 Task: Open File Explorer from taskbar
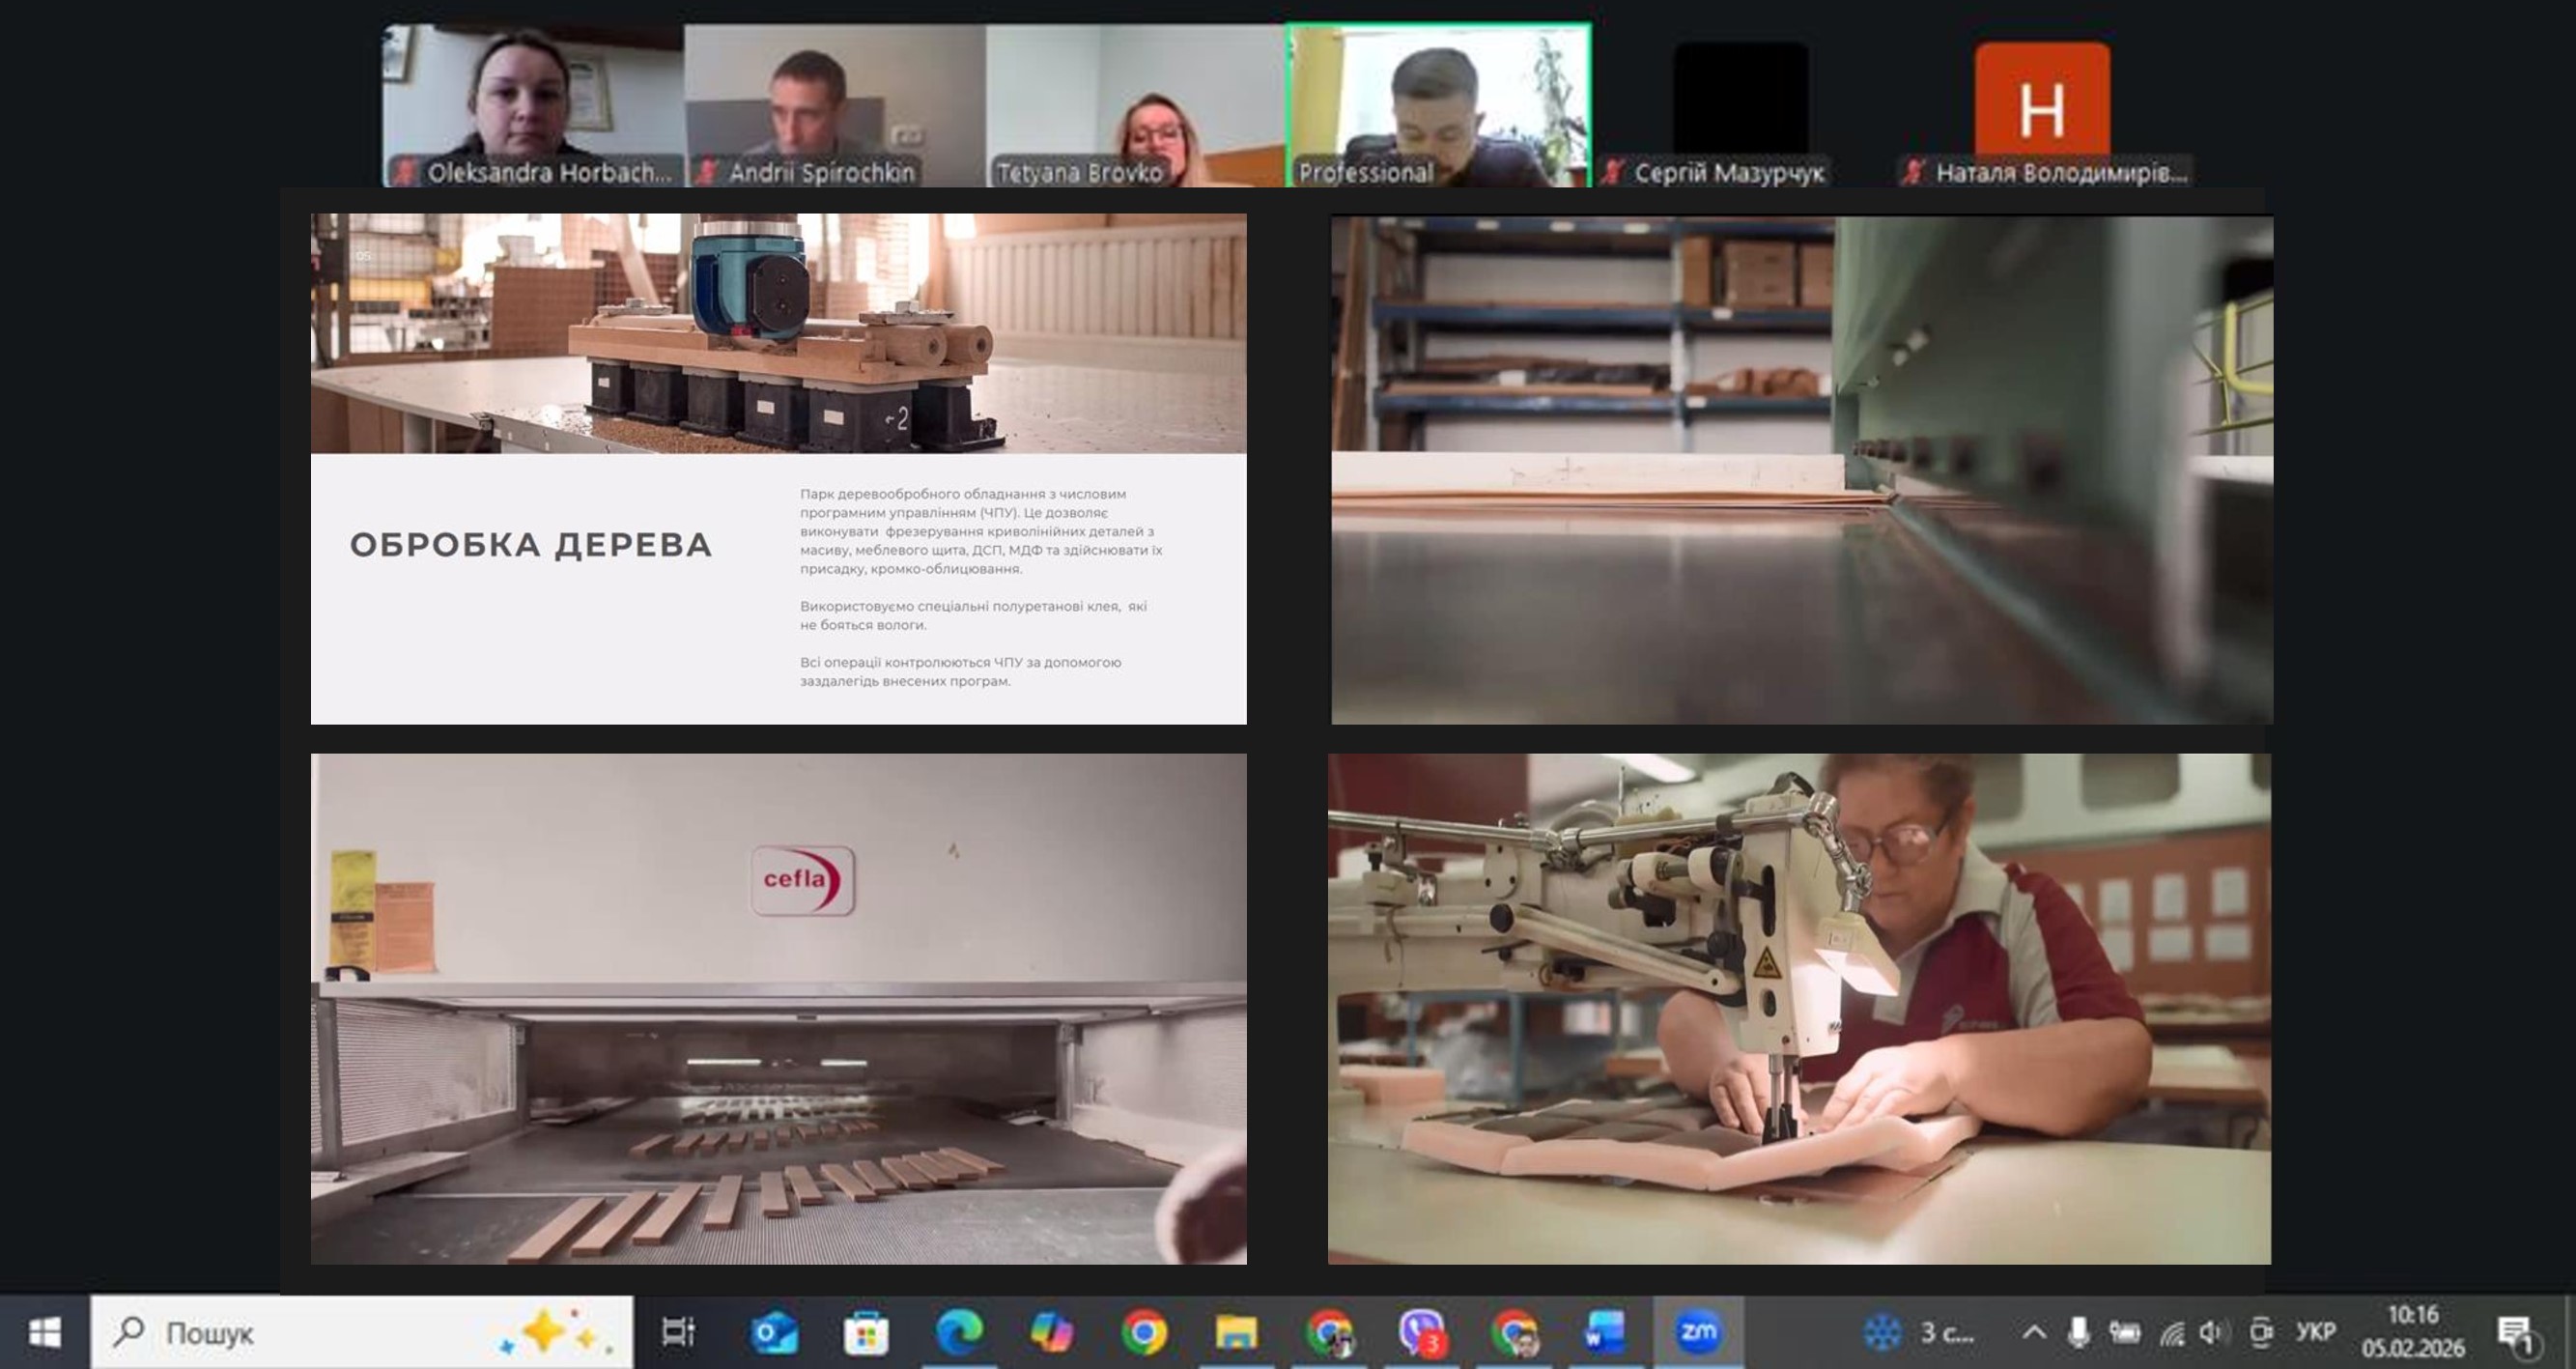(1236, 1332)
